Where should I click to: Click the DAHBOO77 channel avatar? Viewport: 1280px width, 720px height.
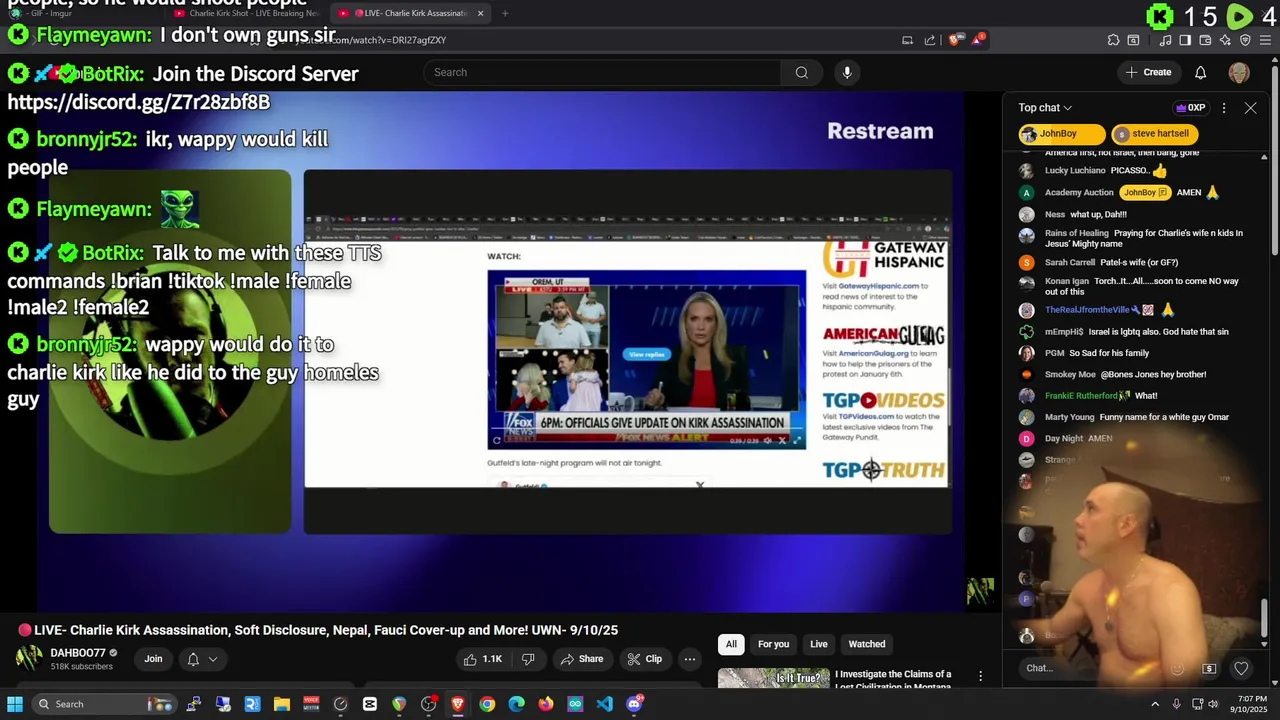(28, 658)
